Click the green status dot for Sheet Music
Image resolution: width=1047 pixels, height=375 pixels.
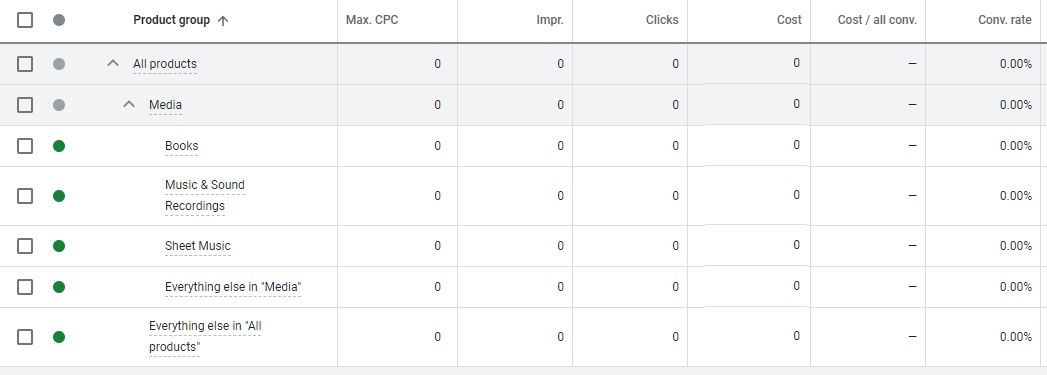(x=59, y=246)
